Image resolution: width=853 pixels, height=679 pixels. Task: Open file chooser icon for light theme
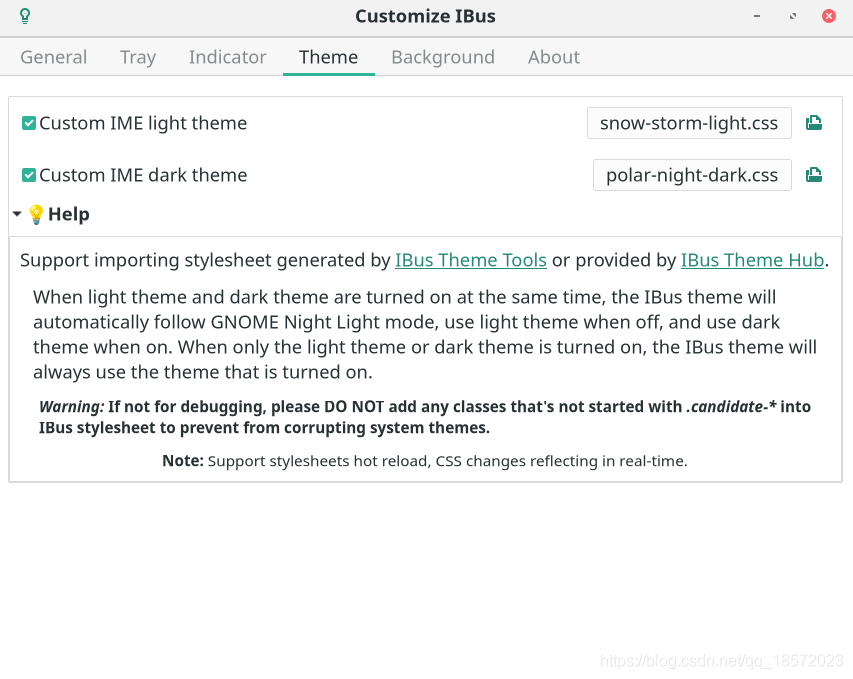[814, 123]
